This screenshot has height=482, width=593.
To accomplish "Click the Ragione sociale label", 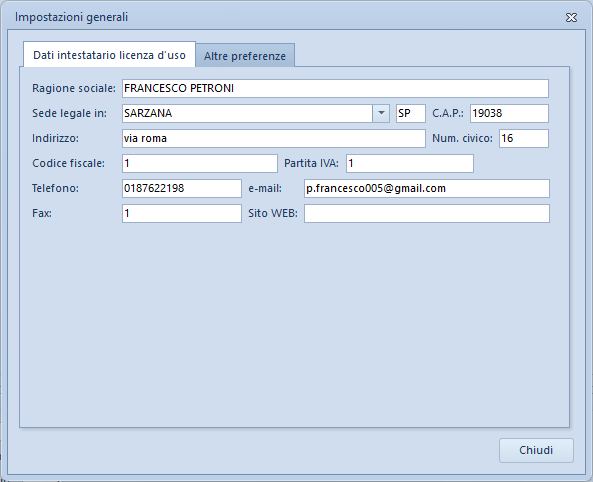I will (x=74, y=88).
